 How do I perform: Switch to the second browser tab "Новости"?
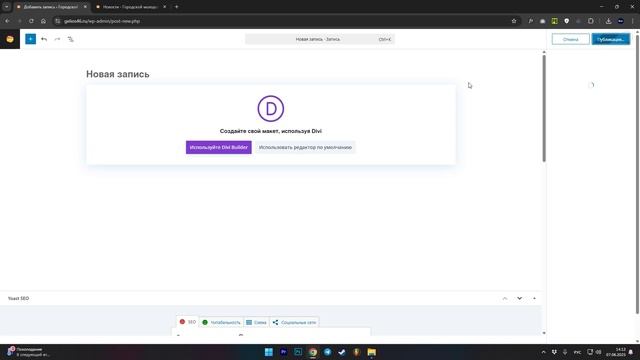point(131,7)
